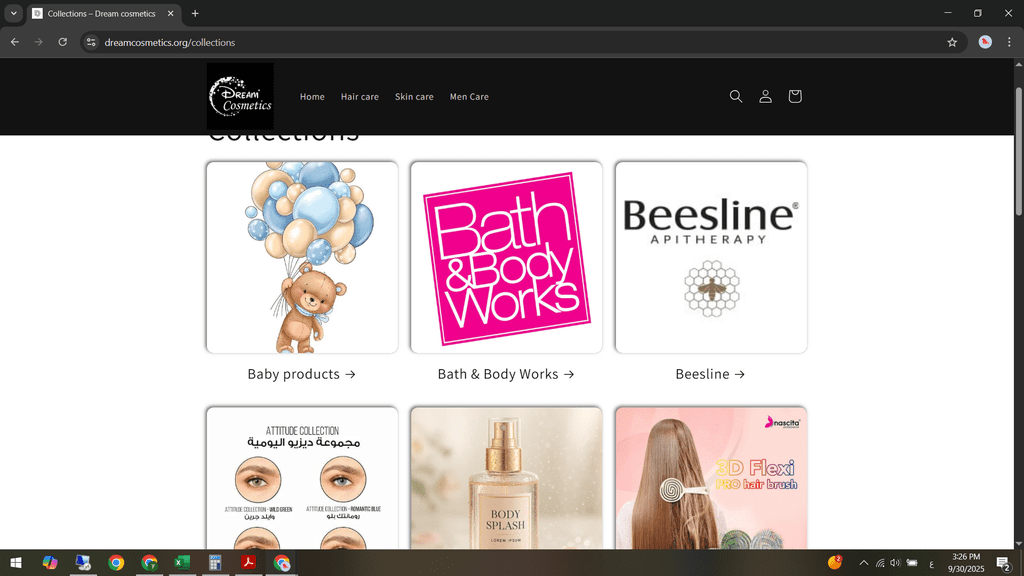This screenshot has width=1024, height=576.
Task: Open Copilot from the taskbar
Action: coord(50,562)
